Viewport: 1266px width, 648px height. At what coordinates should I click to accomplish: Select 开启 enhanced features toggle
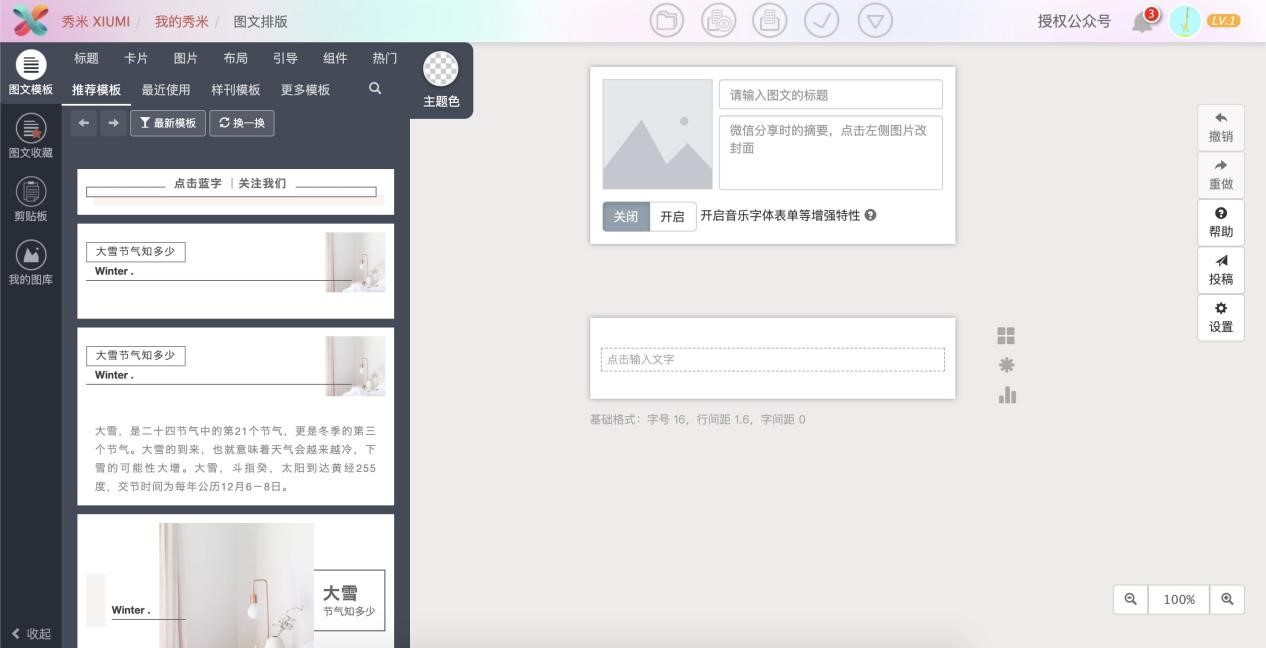[673, 216]
